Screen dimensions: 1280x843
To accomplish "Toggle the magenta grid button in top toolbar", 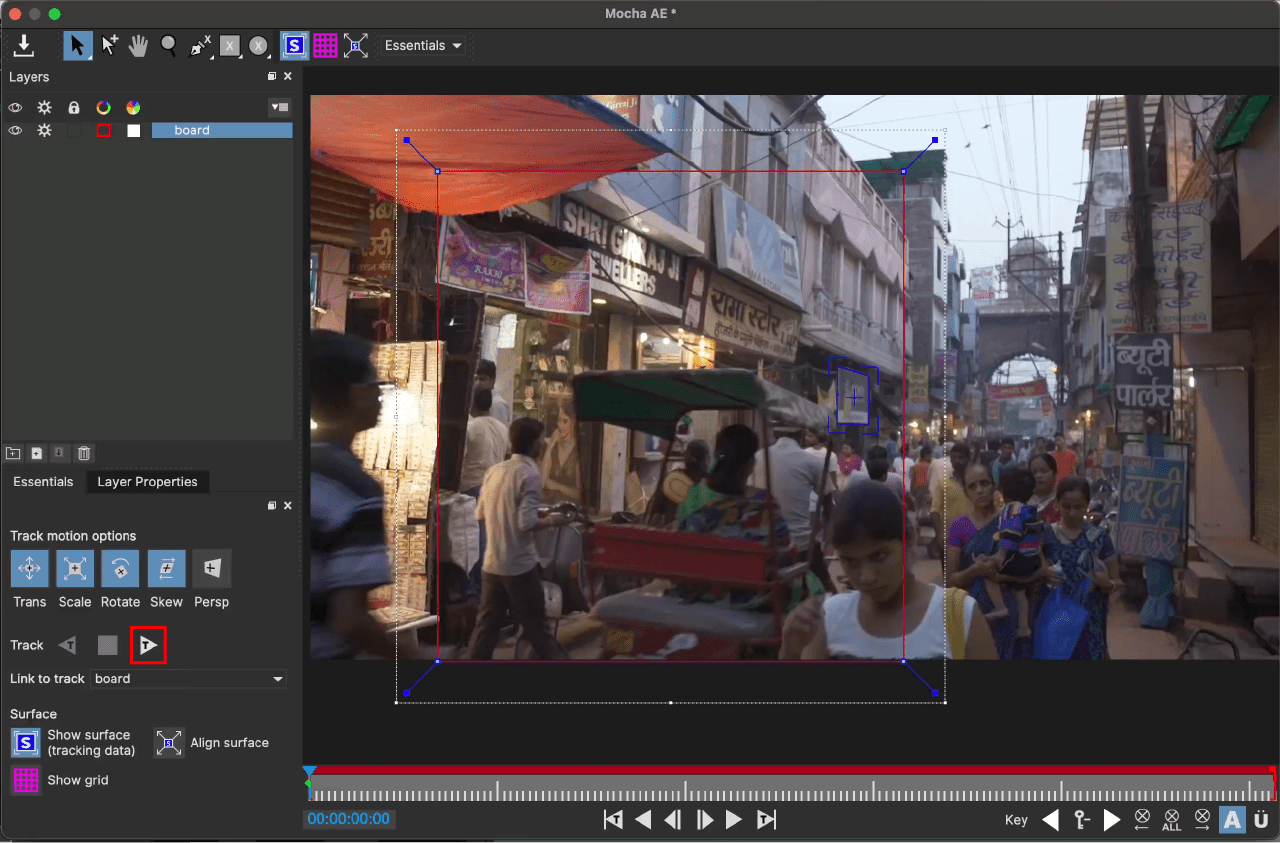I will 325,45.
